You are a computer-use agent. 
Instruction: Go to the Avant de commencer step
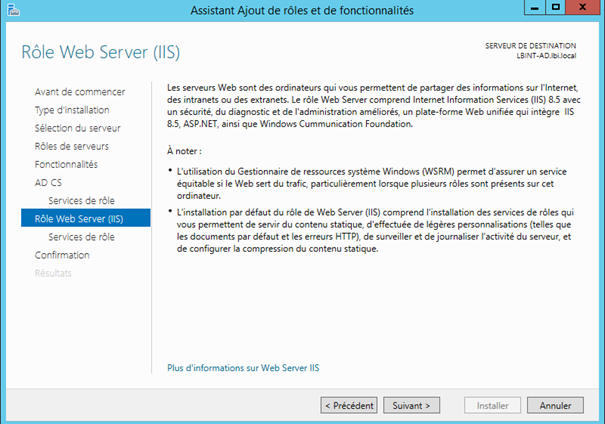point(80,92)
